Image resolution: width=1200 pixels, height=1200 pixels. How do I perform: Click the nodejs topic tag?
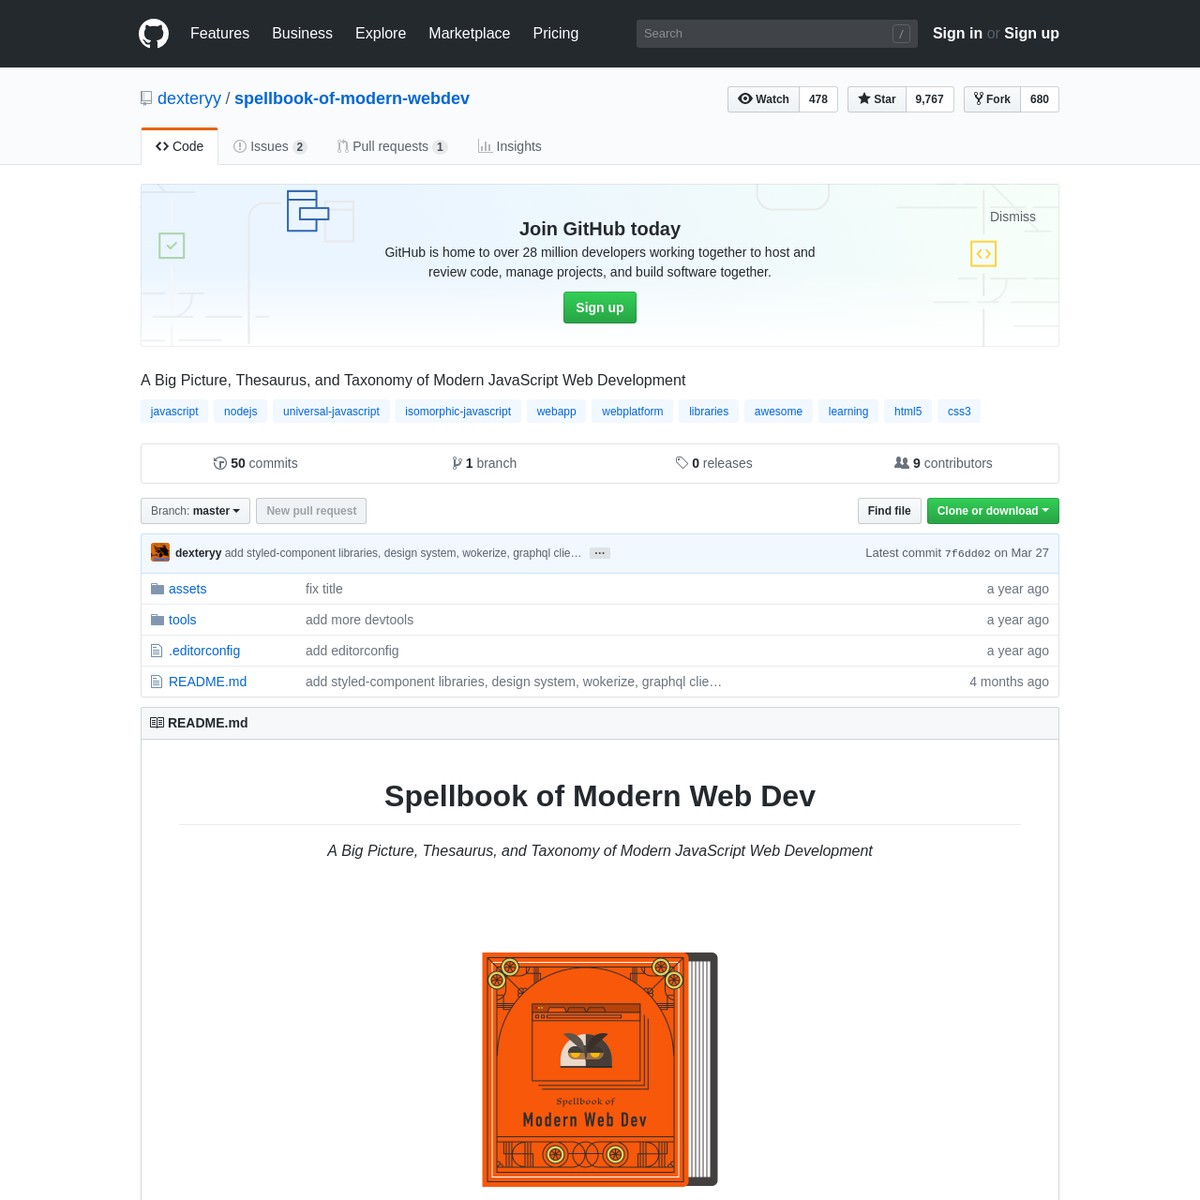point(241,412)
